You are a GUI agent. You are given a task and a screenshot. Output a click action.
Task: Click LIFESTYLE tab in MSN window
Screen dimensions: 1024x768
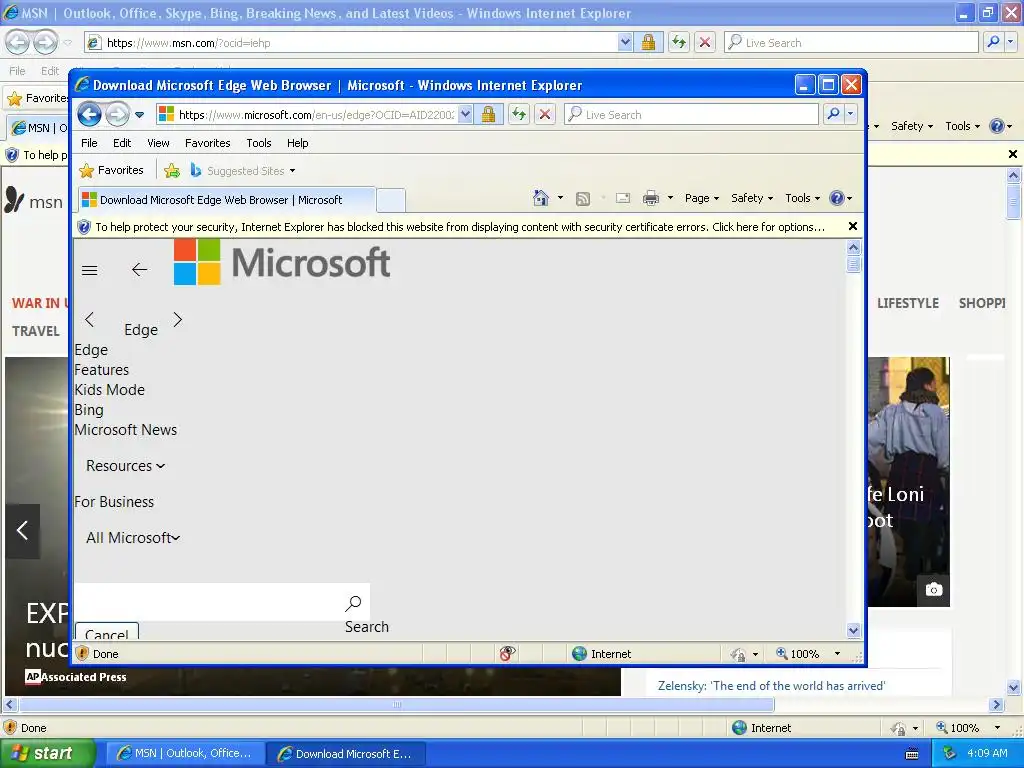(x=908, y=303)
